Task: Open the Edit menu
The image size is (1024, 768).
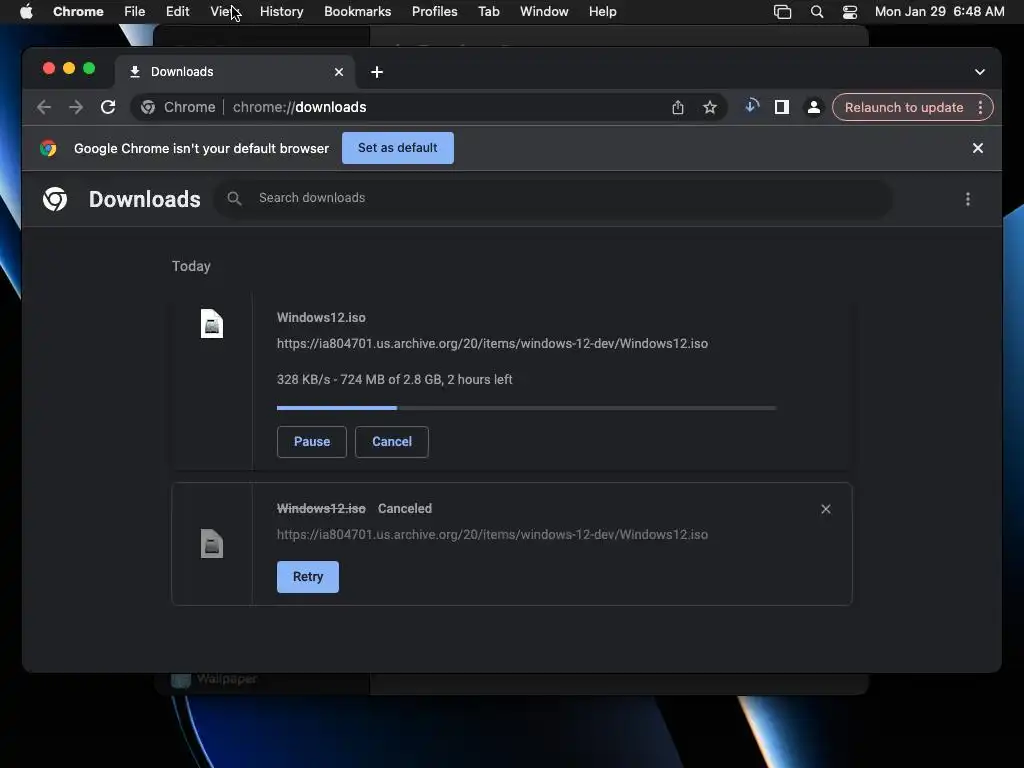Action: click(177, 11)
